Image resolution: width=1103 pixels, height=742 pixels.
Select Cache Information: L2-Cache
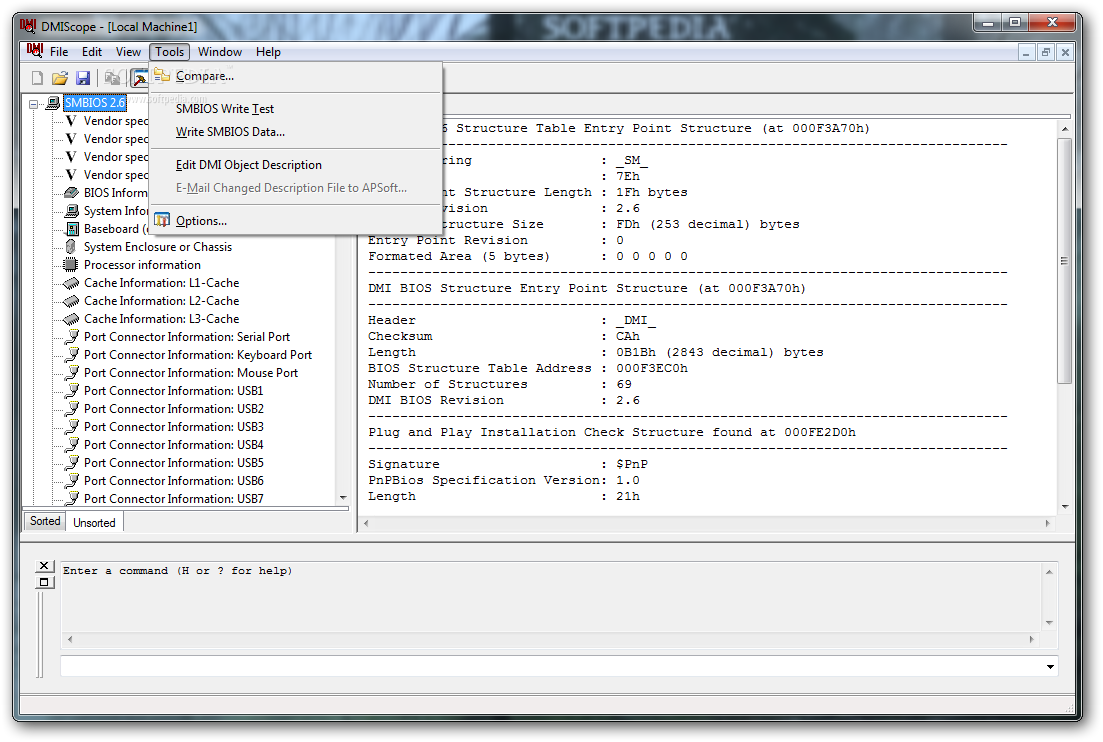[x=161, y=301]
